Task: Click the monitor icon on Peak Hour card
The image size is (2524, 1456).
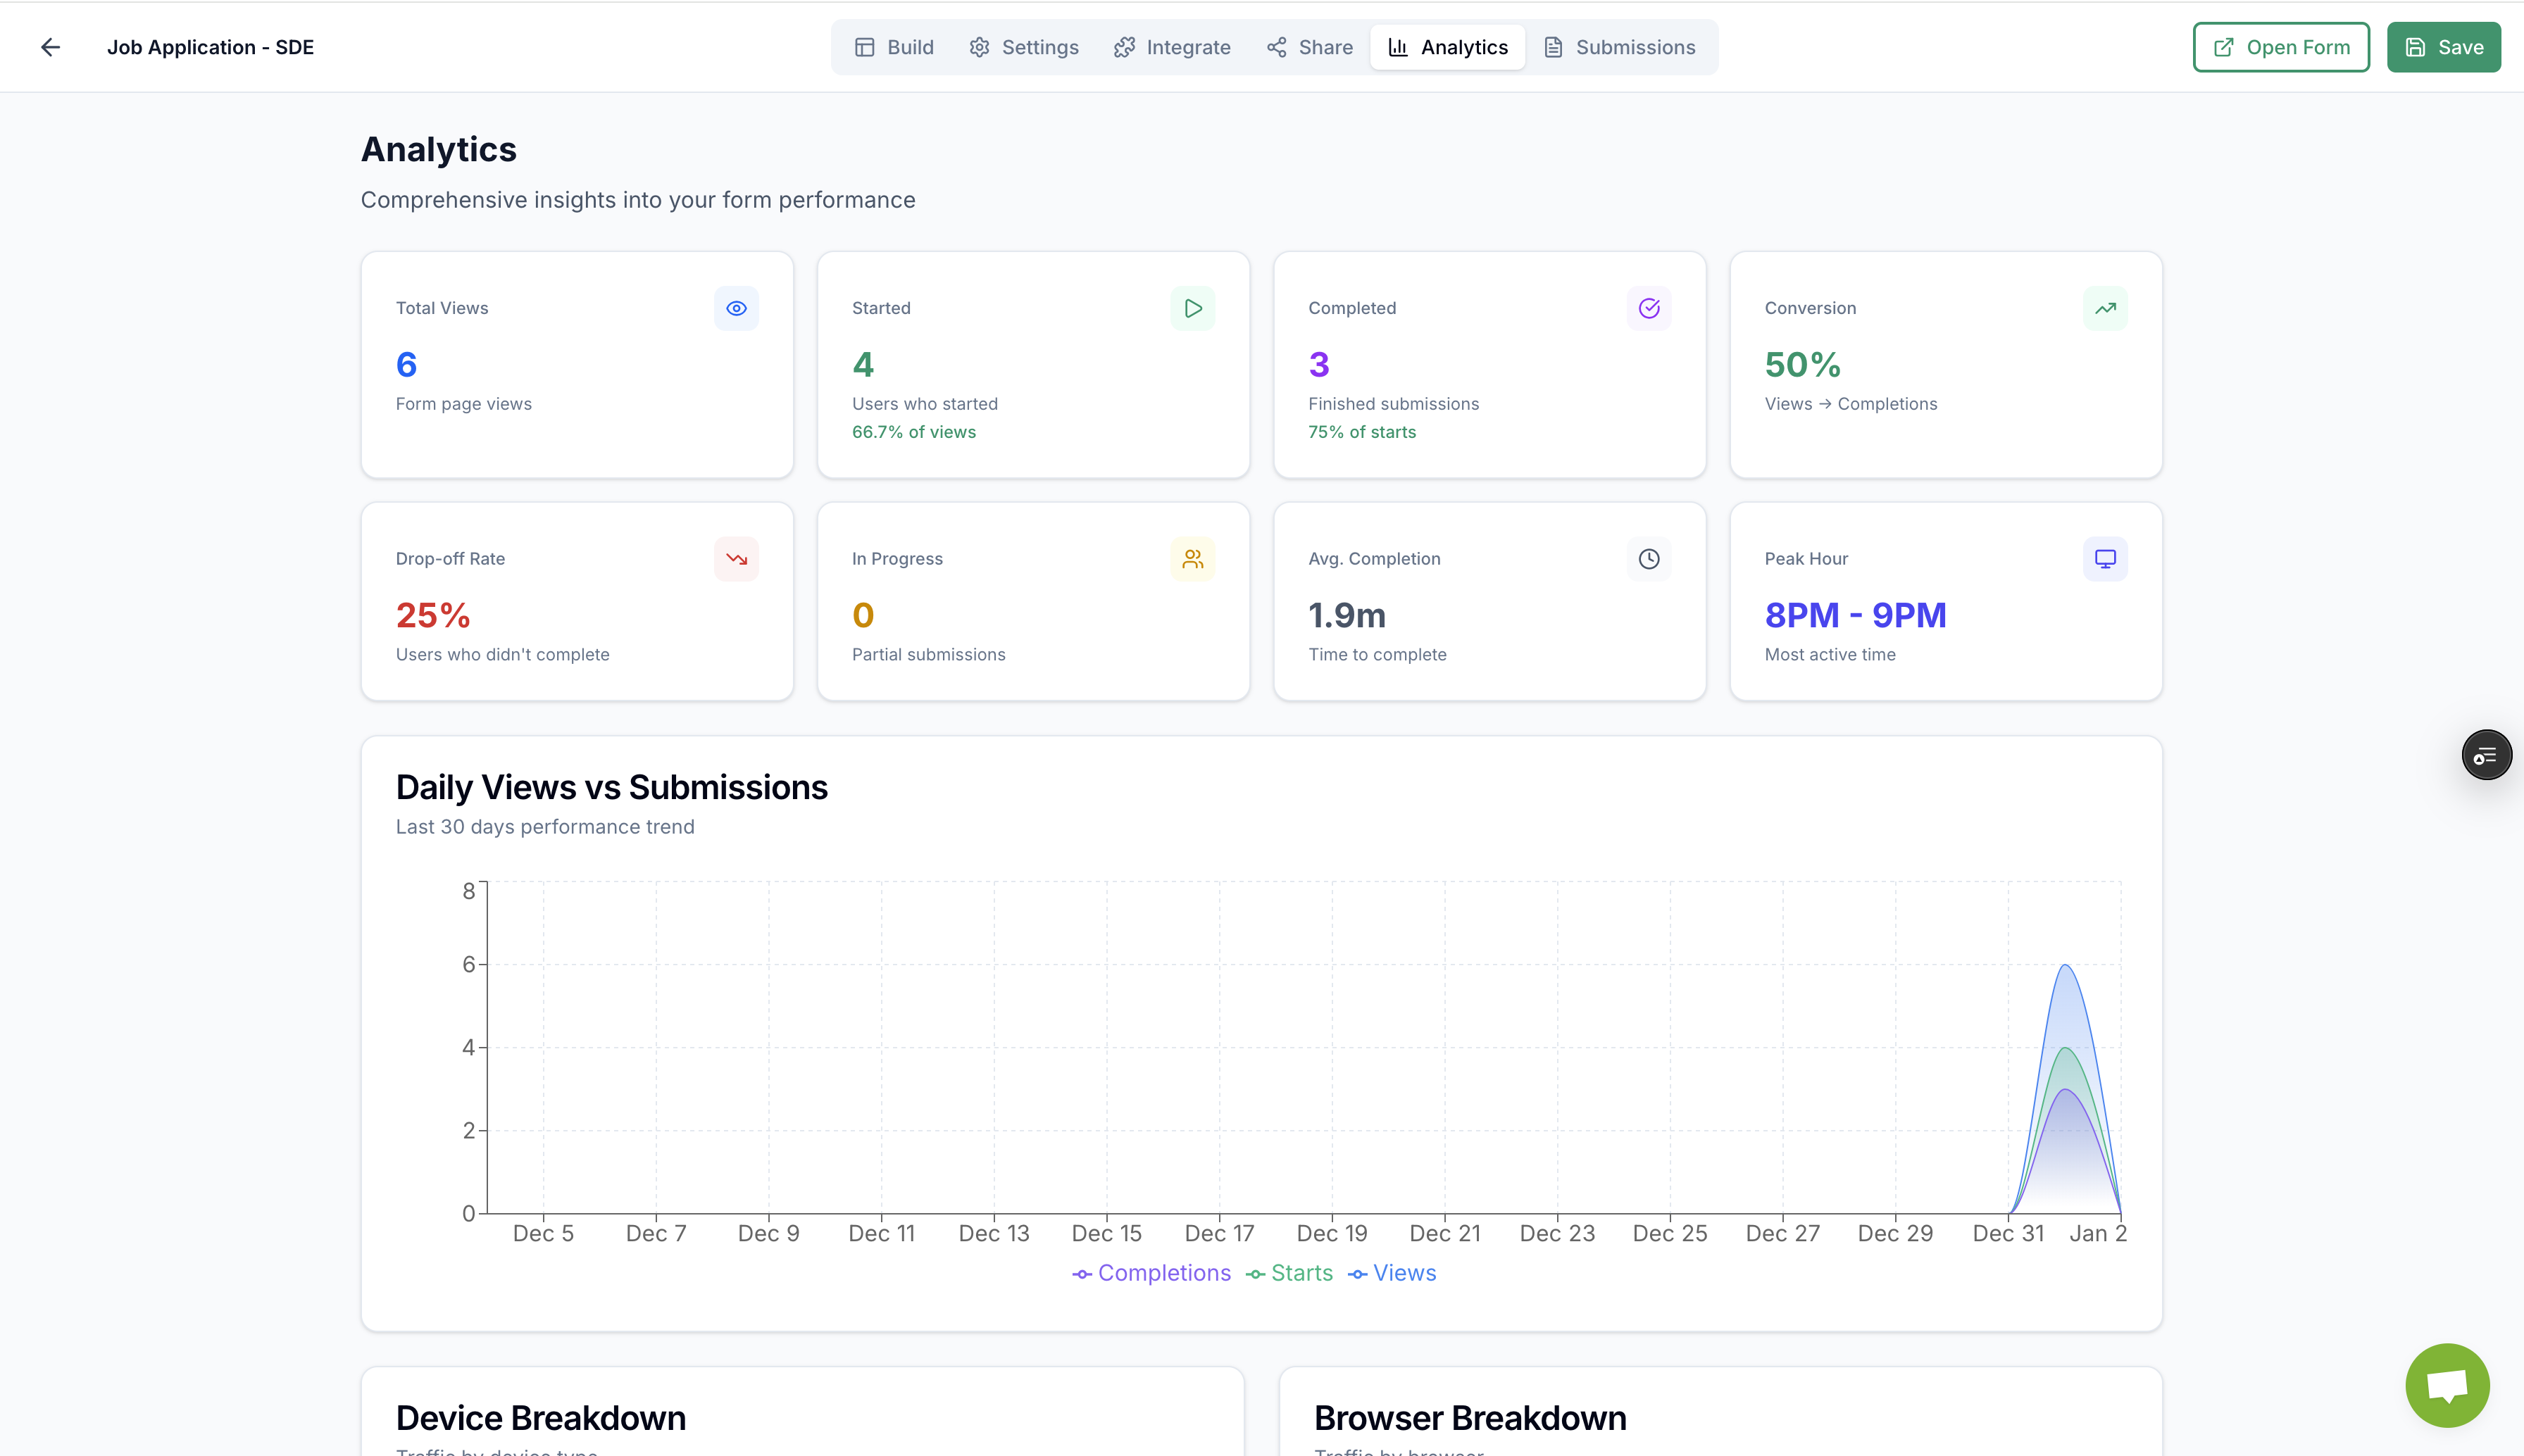Action: (x=2105, y=559)
